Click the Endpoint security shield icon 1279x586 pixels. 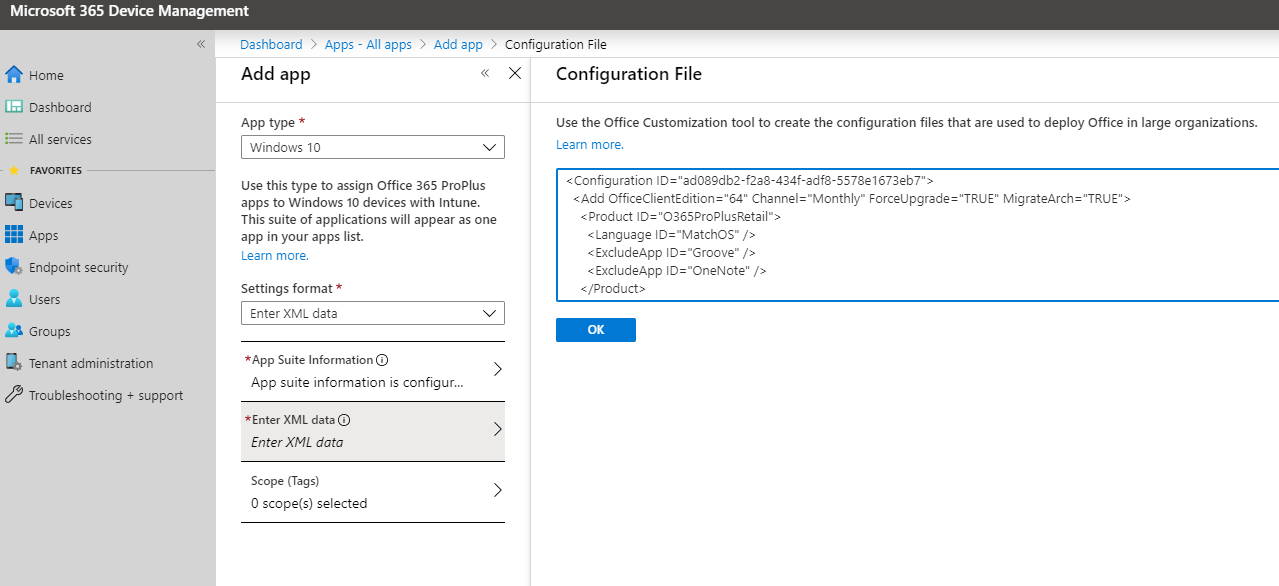14,267
